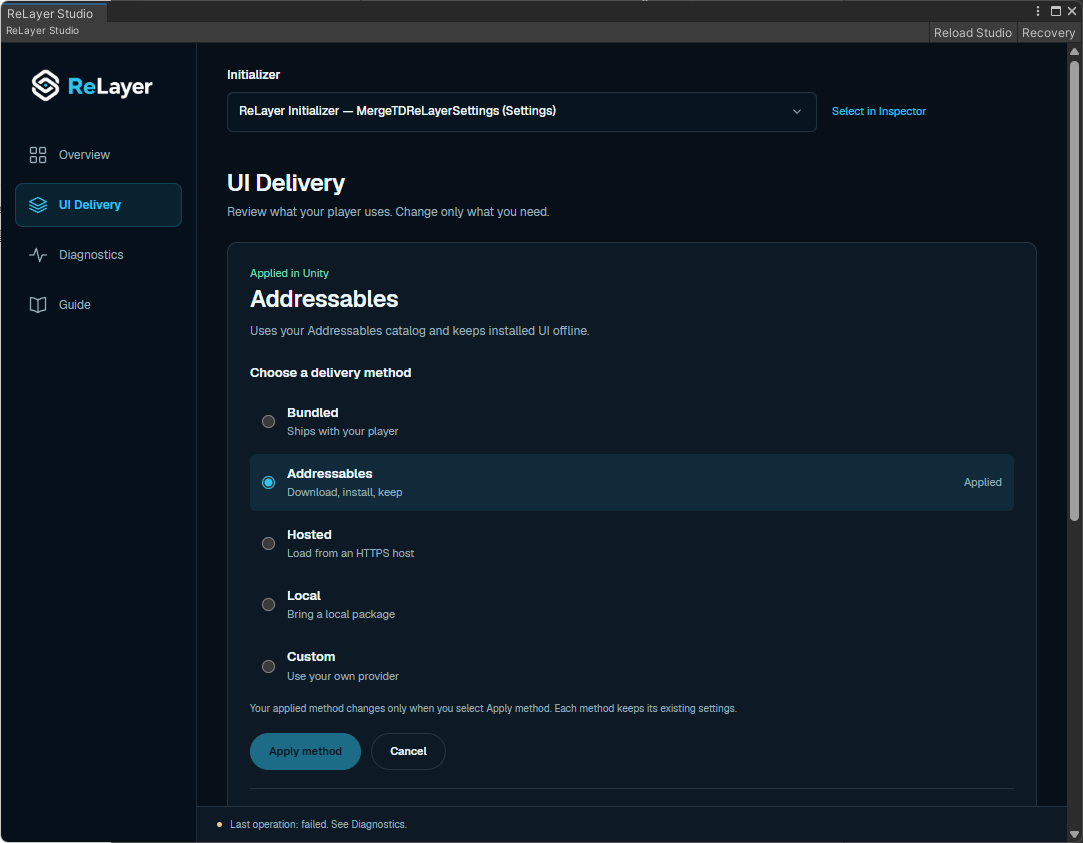This screenshot has width=1083, height=843.
Task: Click the ReLayer logo icon
Action: pos(46,86)
